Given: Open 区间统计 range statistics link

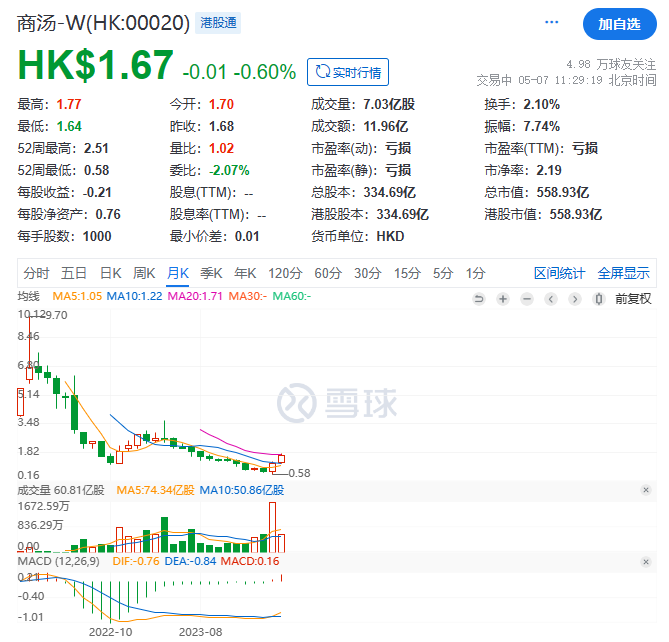Looking at the screenshot, I should pos(559,273).
